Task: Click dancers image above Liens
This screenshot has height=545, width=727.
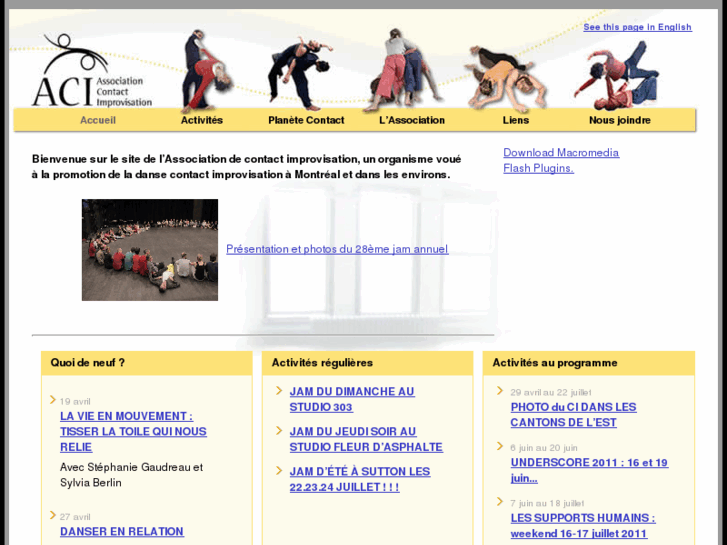Action: click(x=506, y=79)
